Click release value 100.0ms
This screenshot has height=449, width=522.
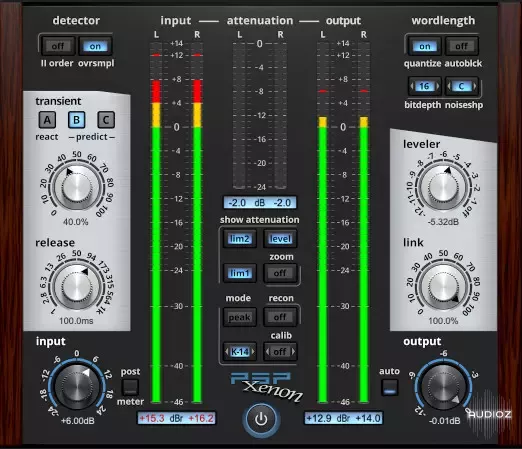point(76,321)
